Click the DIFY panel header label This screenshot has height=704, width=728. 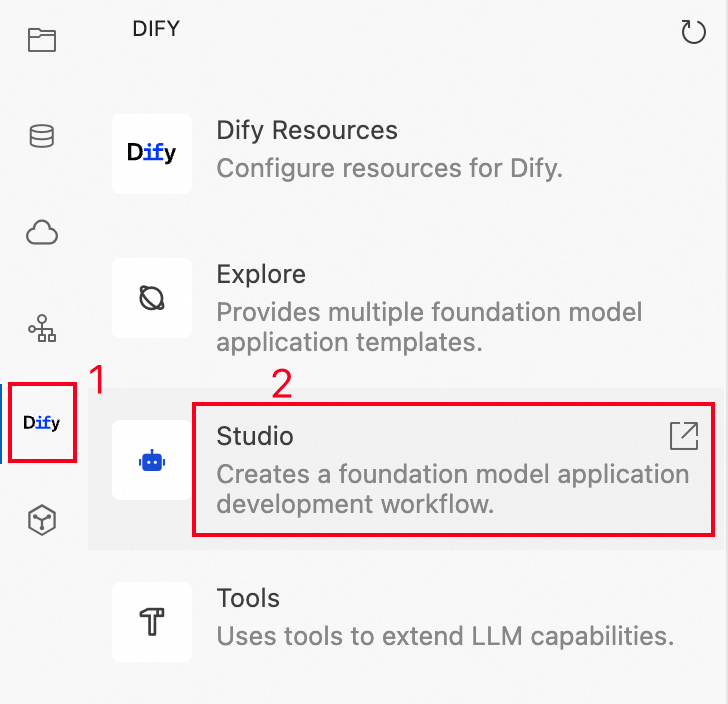[x=156, y=29]
